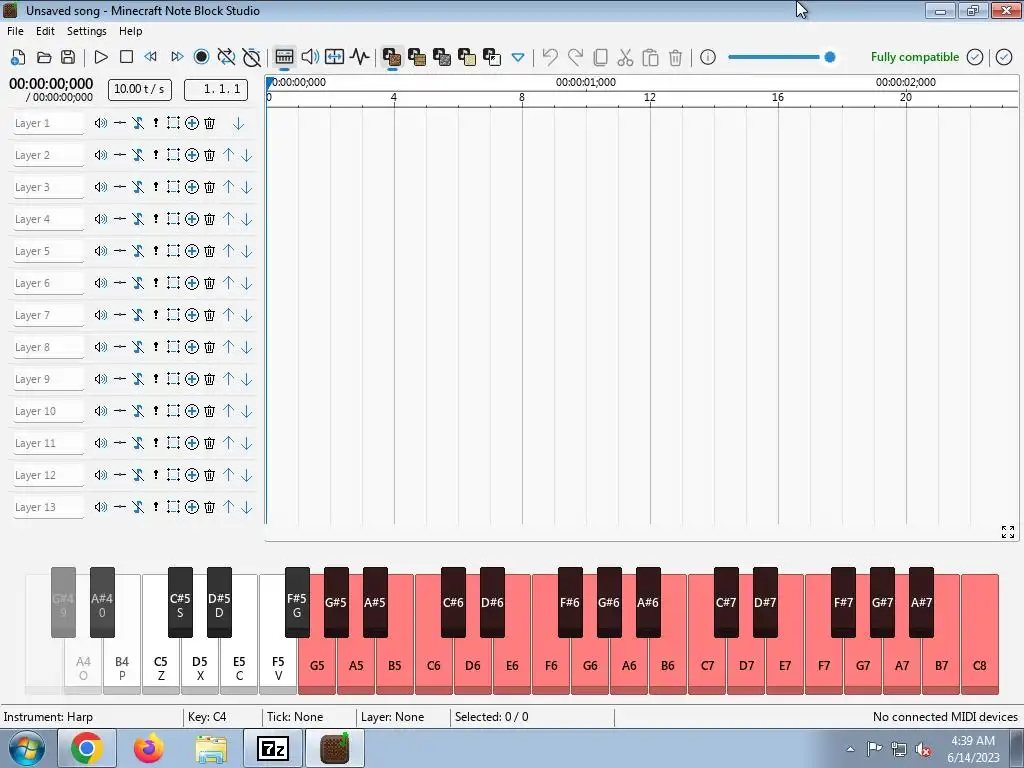Open Google Chrome from the taskbar
Viewport: 1024px width, 768px height.
coord(87,748)
